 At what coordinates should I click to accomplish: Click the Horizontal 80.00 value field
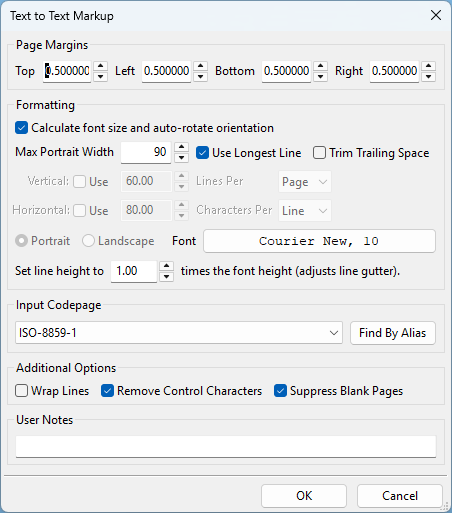[146, 211]
